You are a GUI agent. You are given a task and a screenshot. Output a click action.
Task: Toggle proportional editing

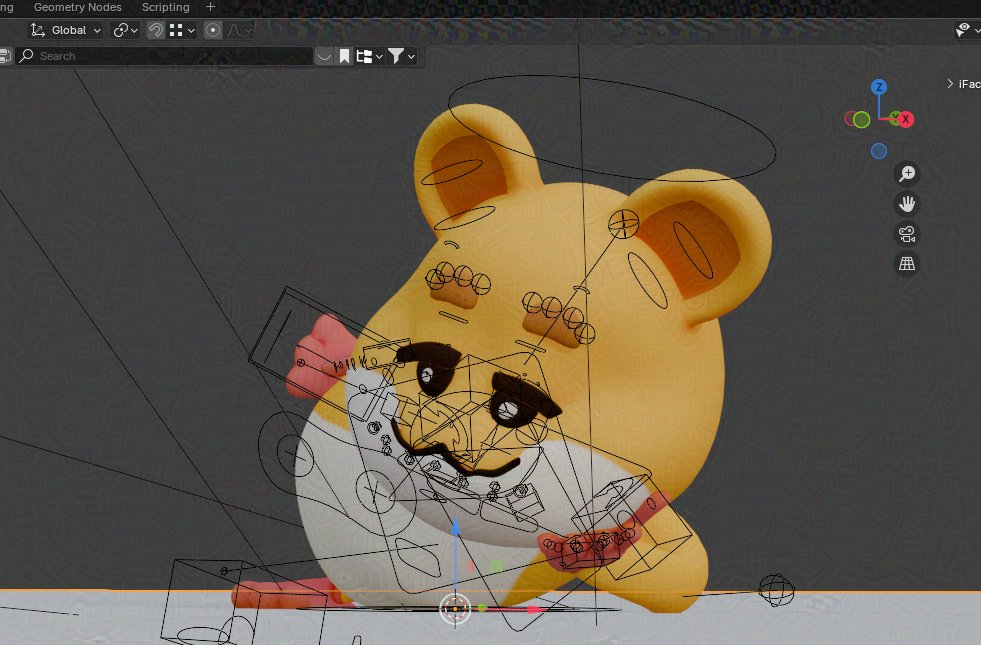tap(213, 30)
